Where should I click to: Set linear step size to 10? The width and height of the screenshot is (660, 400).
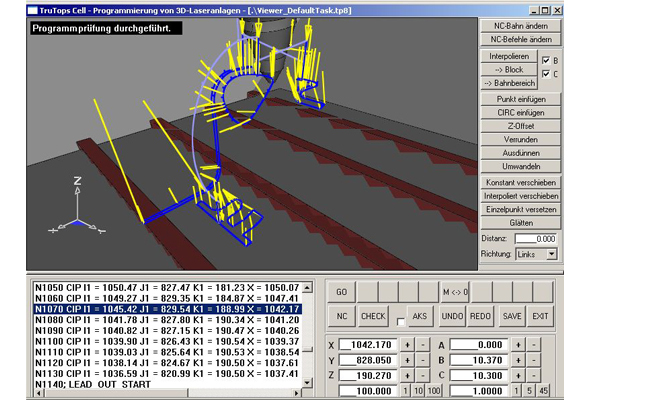click(x=417, y=389)
